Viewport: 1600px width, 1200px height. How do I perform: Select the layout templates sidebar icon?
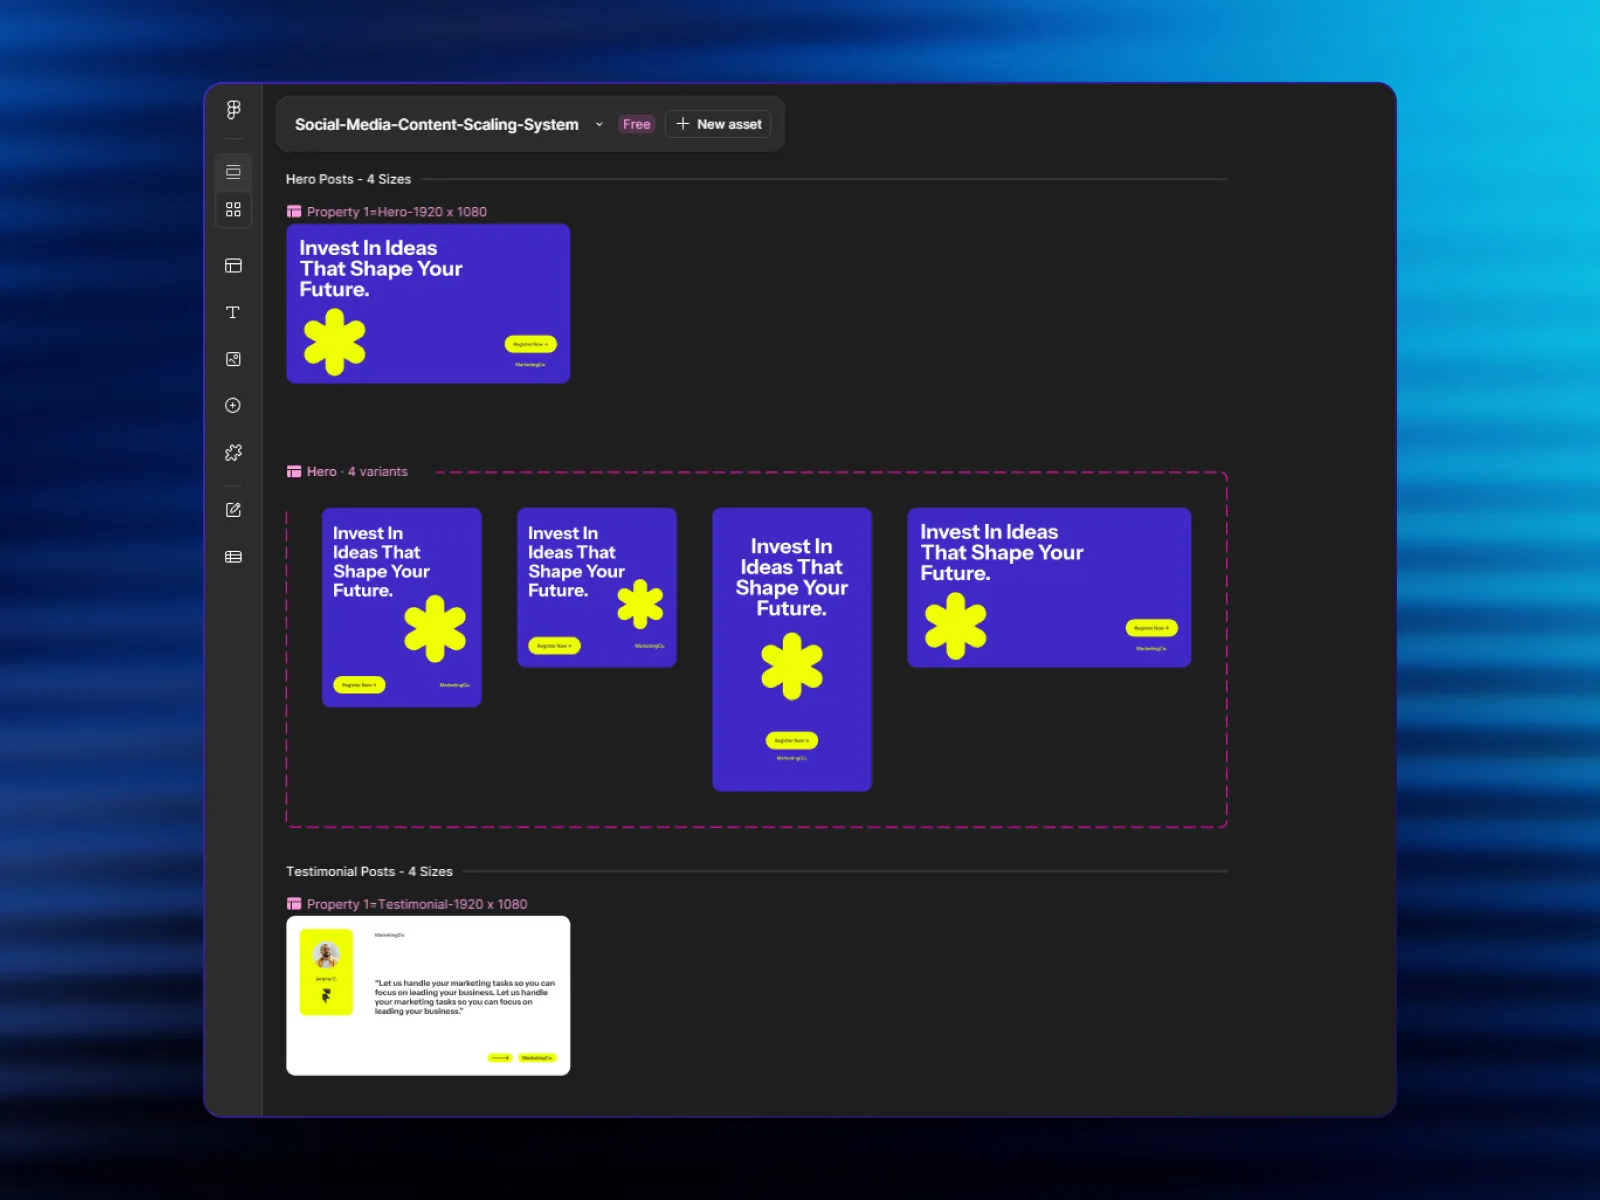[233, 266]
